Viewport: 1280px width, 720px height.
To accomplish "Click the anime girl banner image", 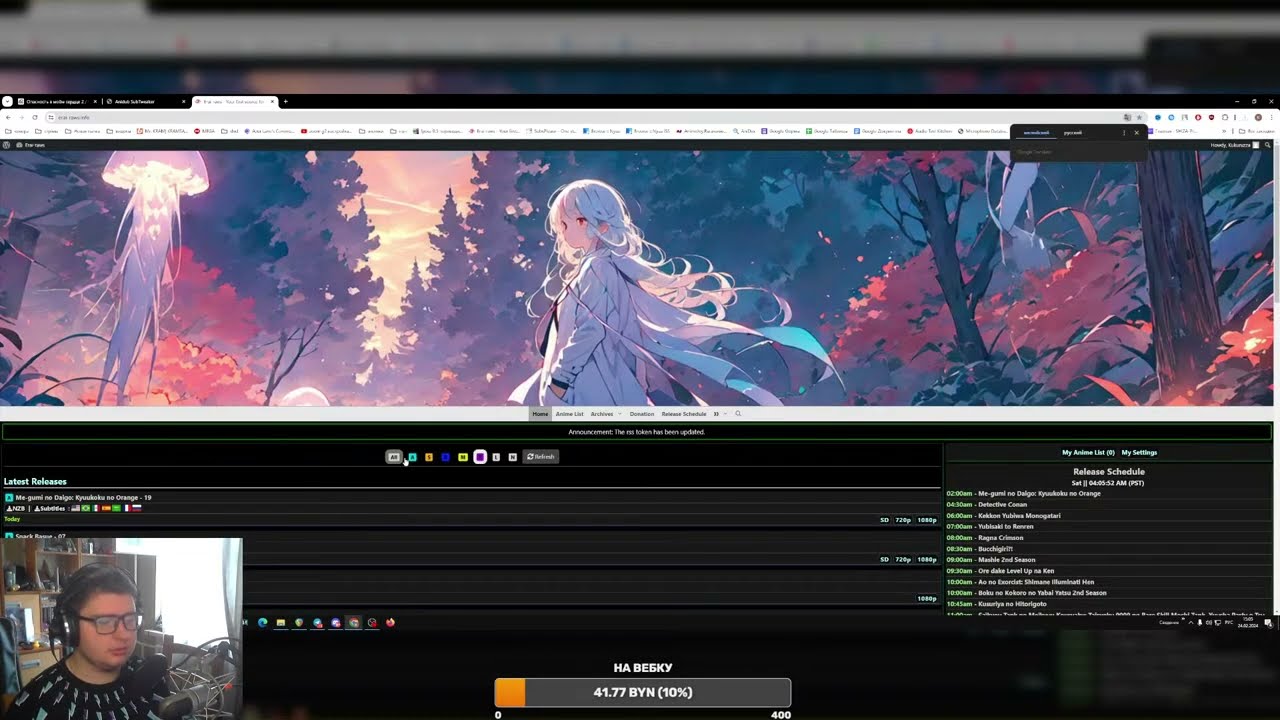I will 636,279.
